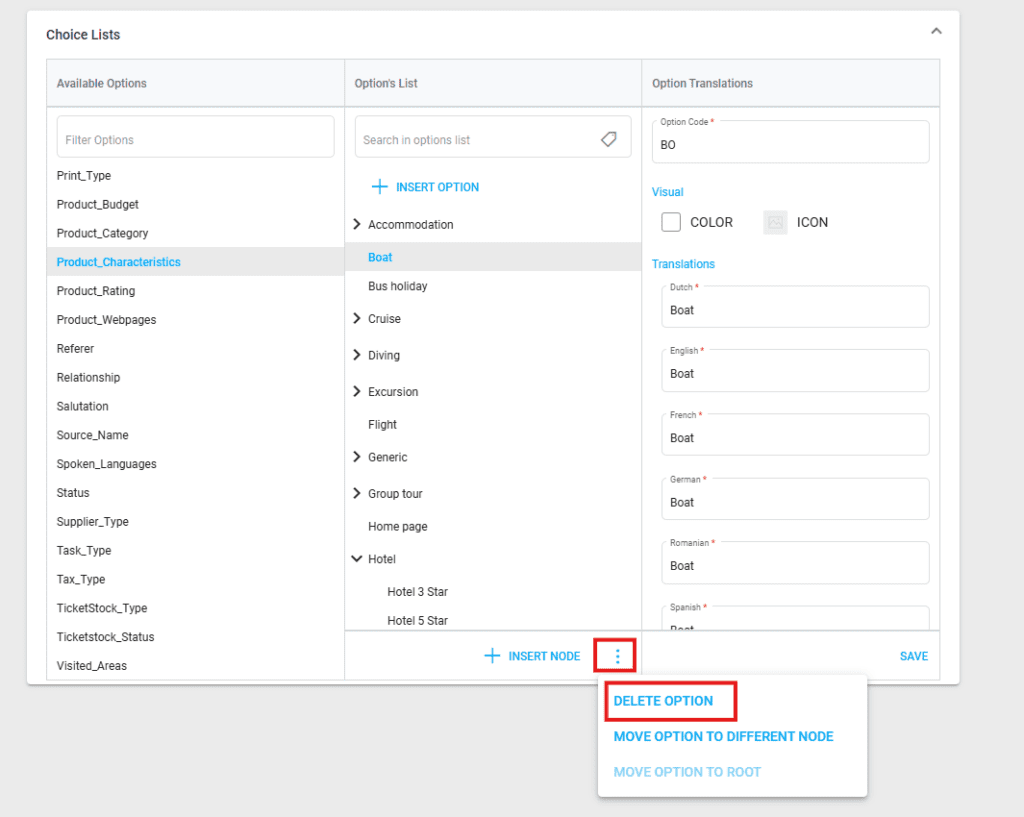This screenshot has height=817, width=1024.
Task: Click the tag icon in options search
Action: click(608, 140)
